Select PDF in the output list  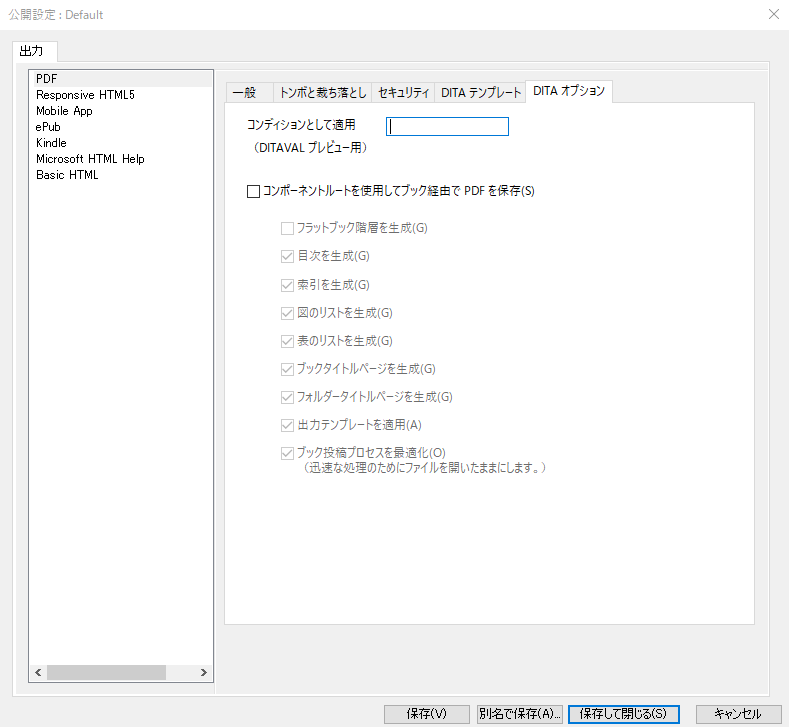click(x=47, y=78)
